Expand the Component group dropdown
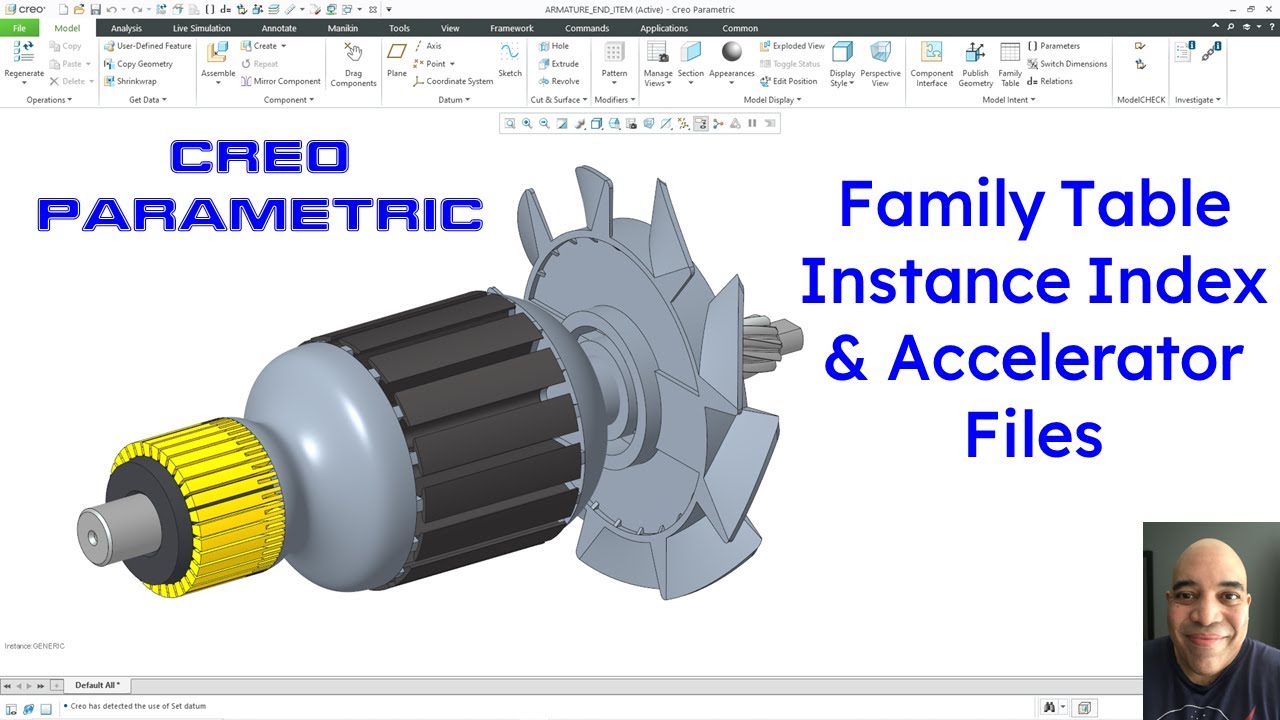The image size is (1280, 720). coord(288,100)
